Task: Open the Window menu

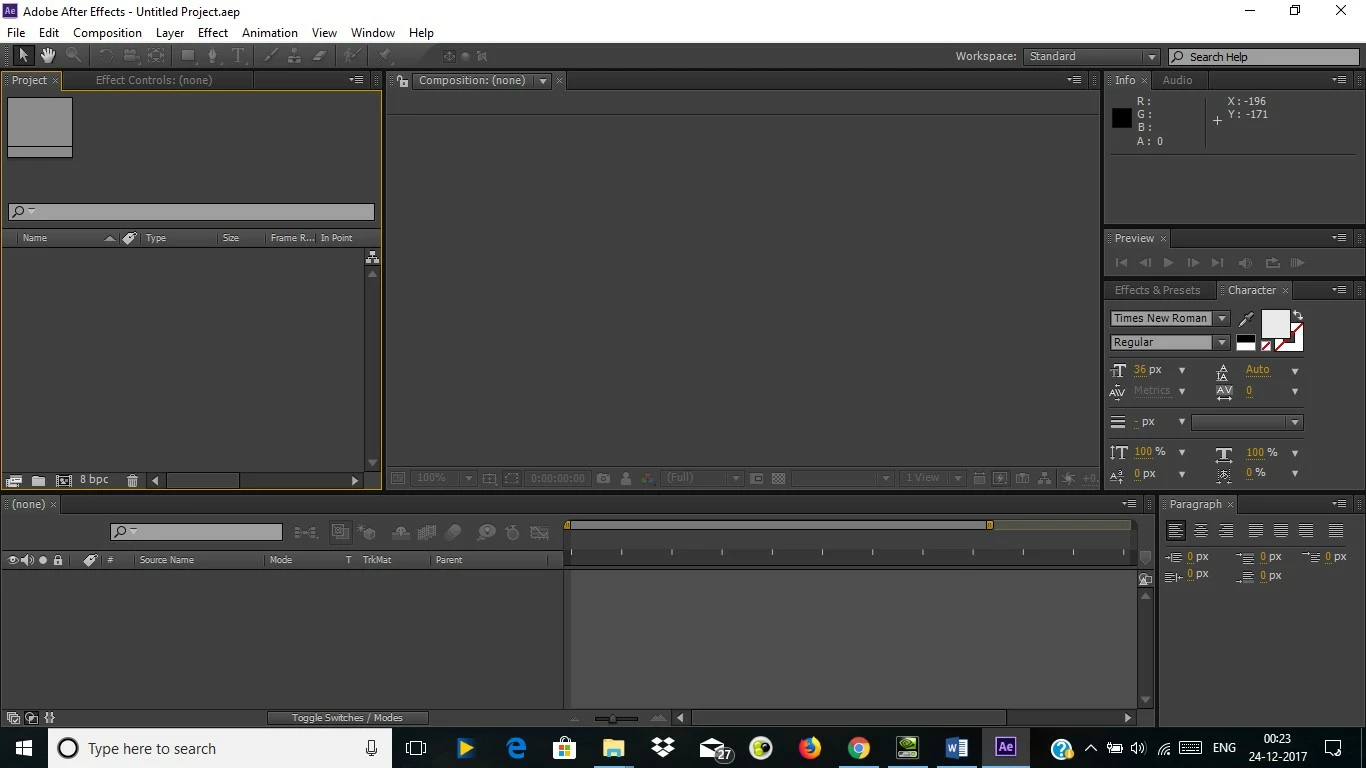Action: click(373, 33)
